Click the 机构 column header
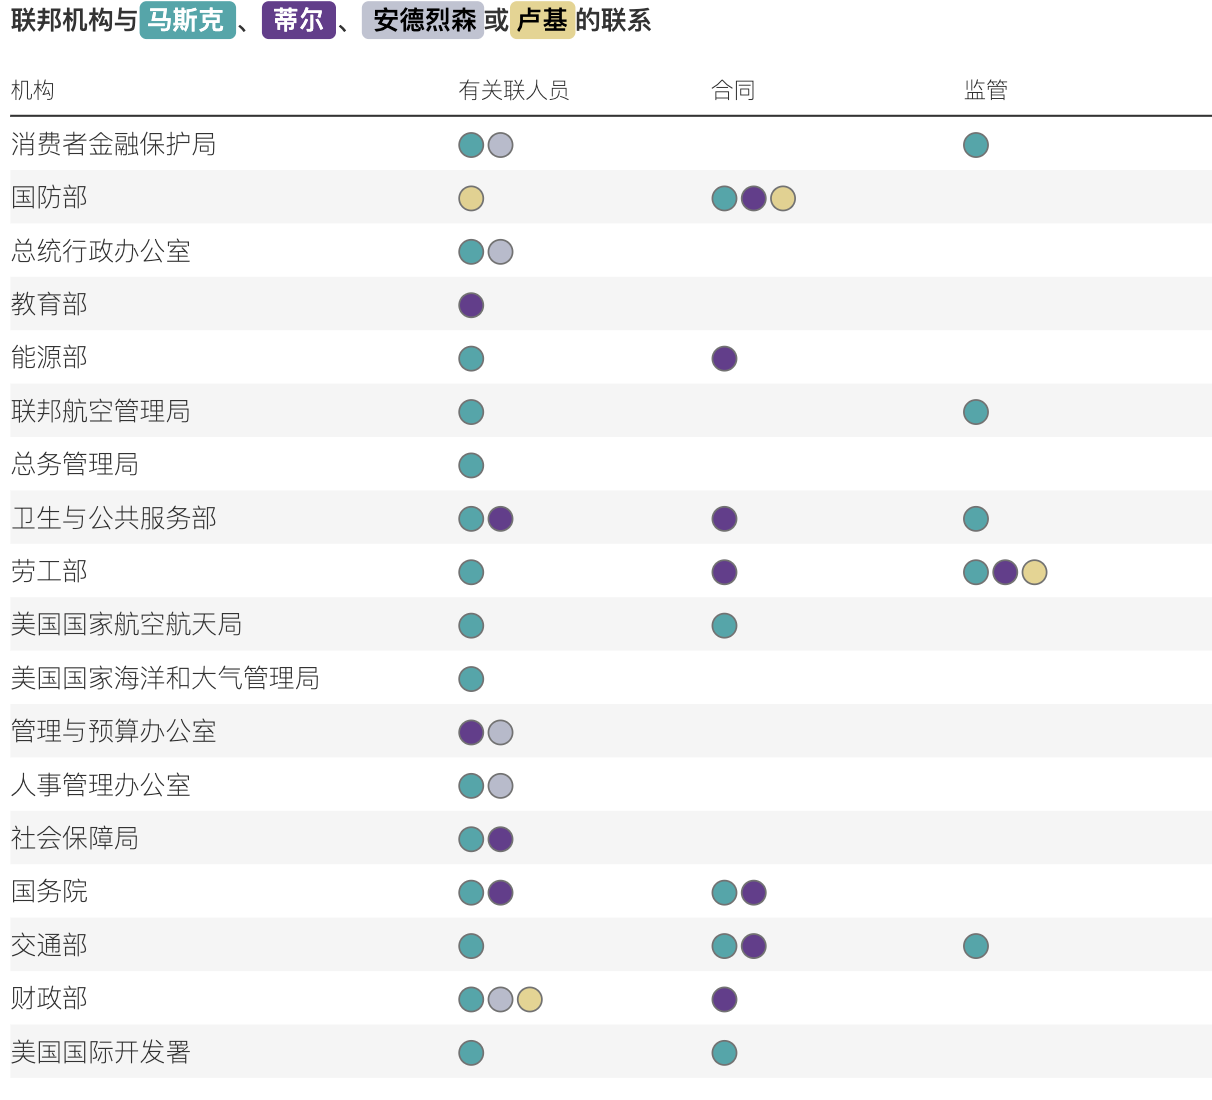Screen dimensions: 1212x1100 [33, 91]
